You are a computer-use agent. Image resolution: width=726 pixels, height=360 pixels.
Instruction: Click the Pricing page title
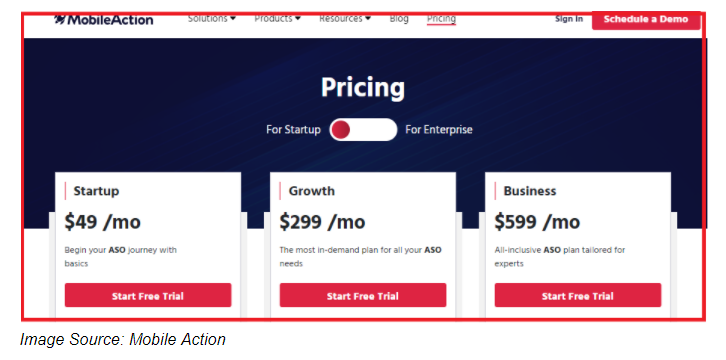(363, 87)
